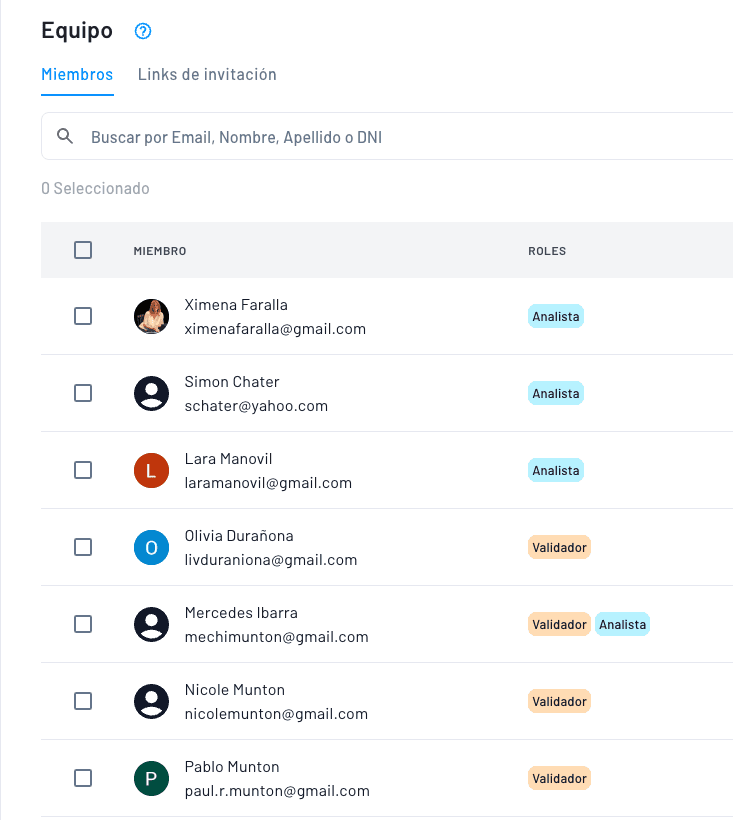The image size is (733, 820).
Task: Select the checkbox next to Pablo Munton
Action: pyautogui.click(x=83, y=778)
